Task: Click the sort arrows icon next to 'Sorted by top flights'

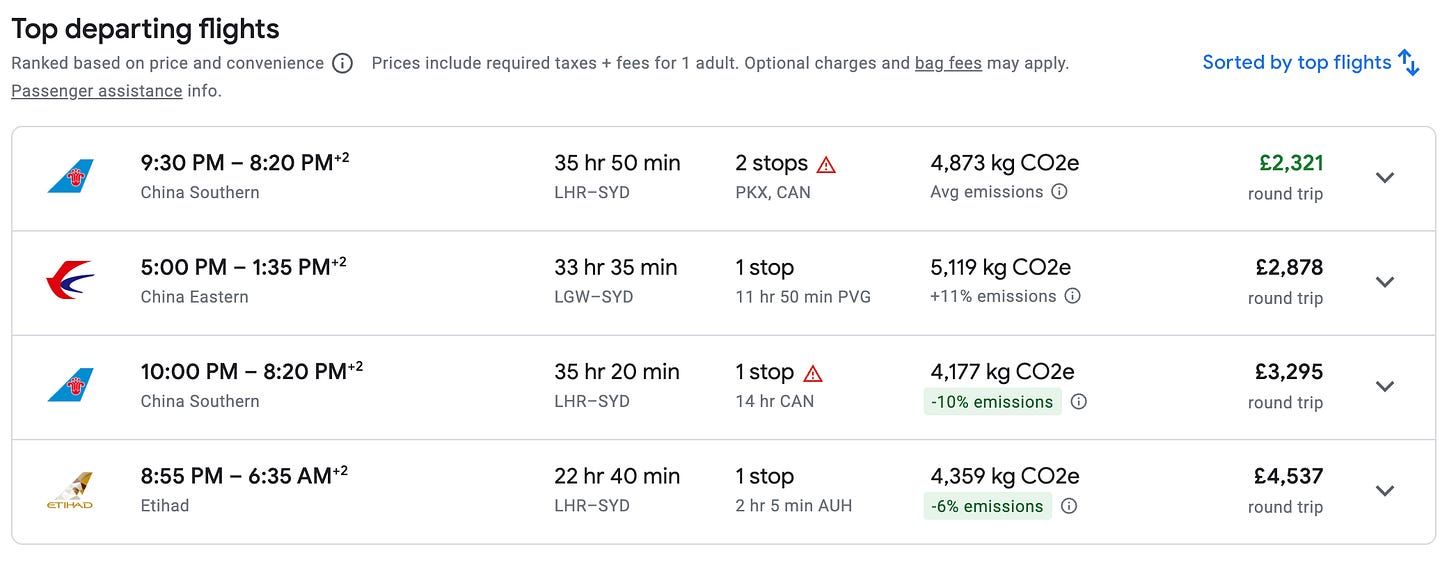Action: click(1409, 63)
